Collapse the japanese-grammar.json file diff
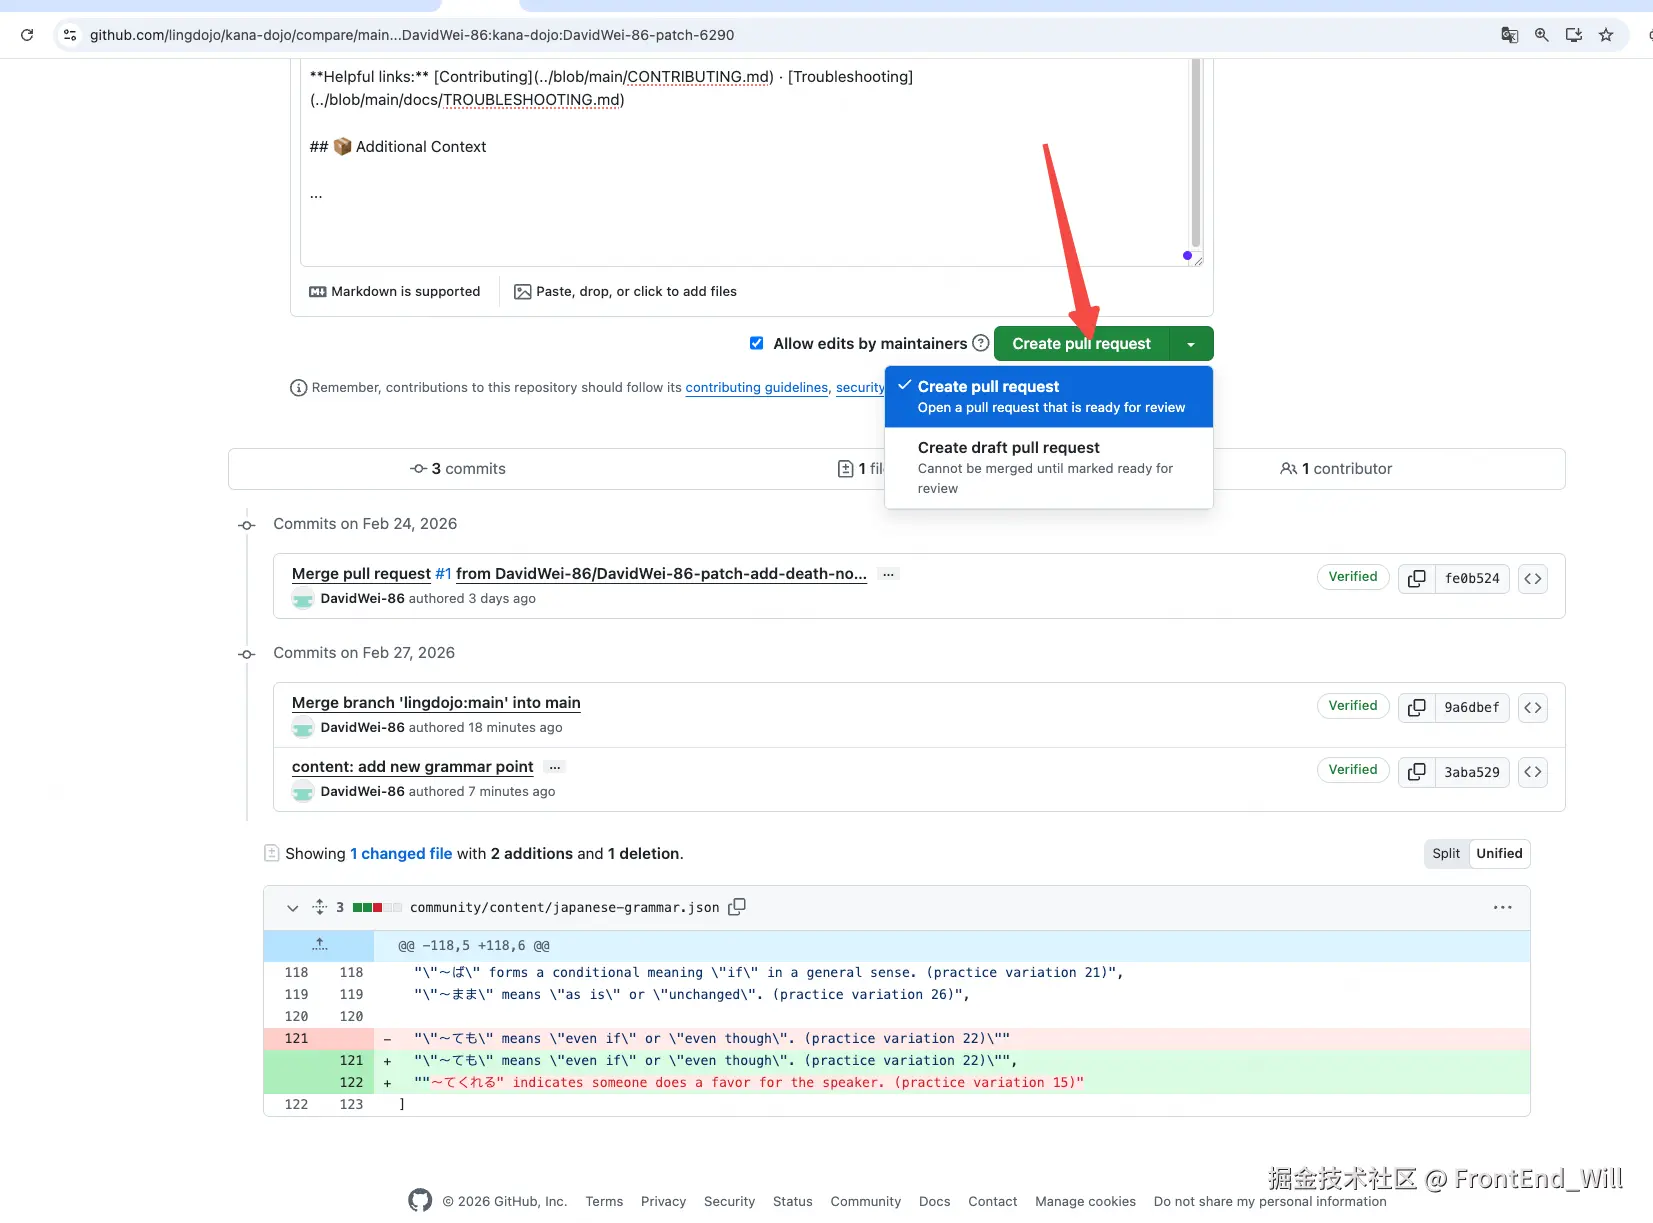 292,908
